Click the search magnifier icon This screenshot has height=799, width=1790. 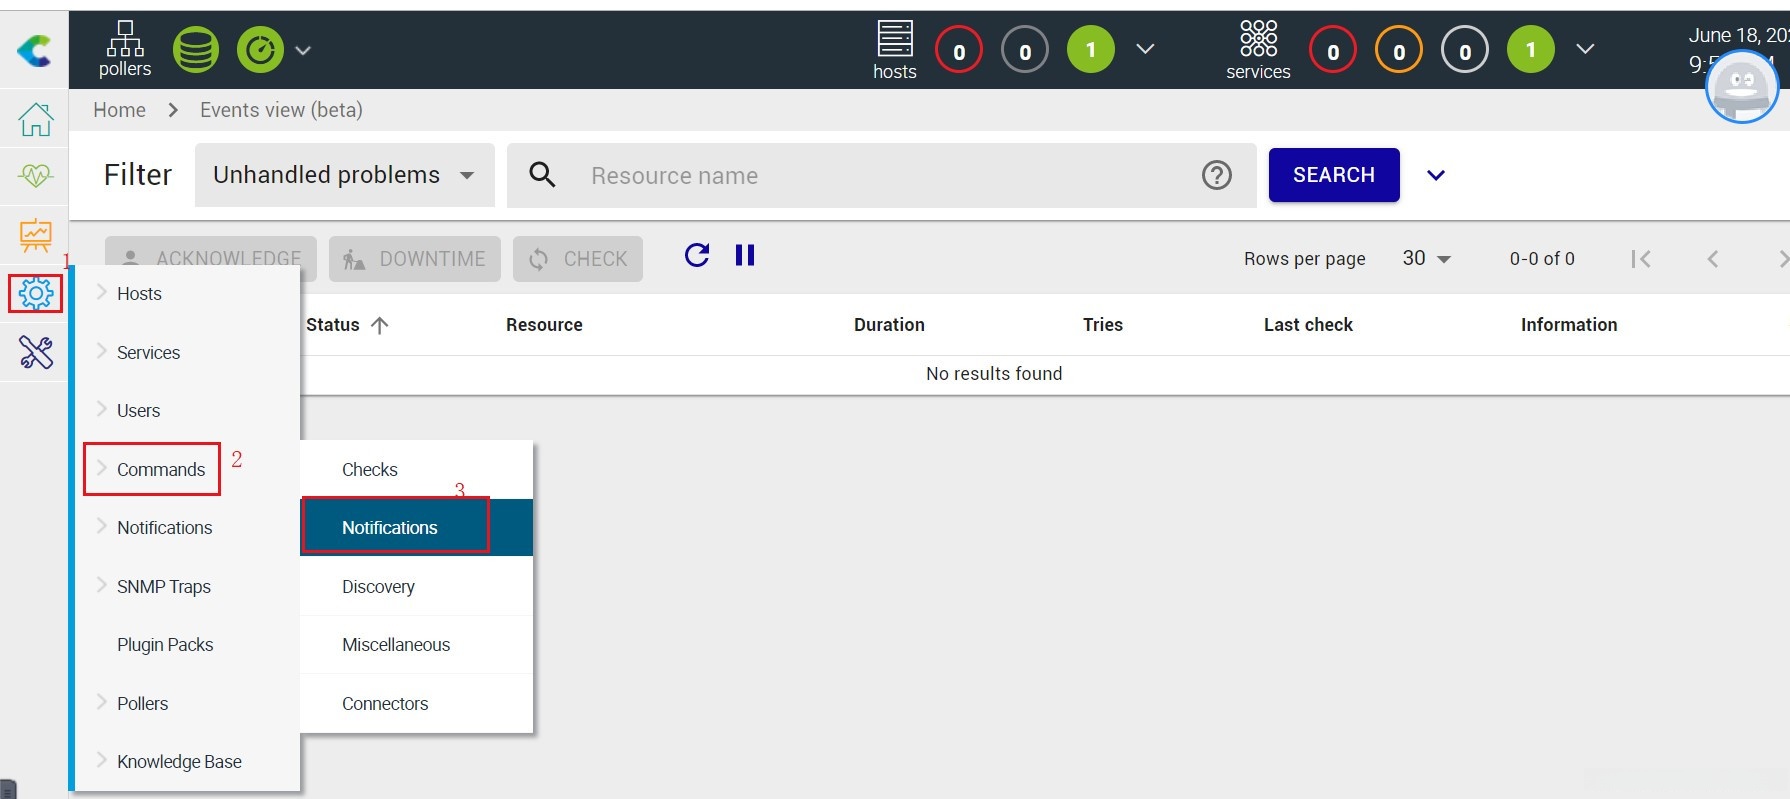[542, 175]
